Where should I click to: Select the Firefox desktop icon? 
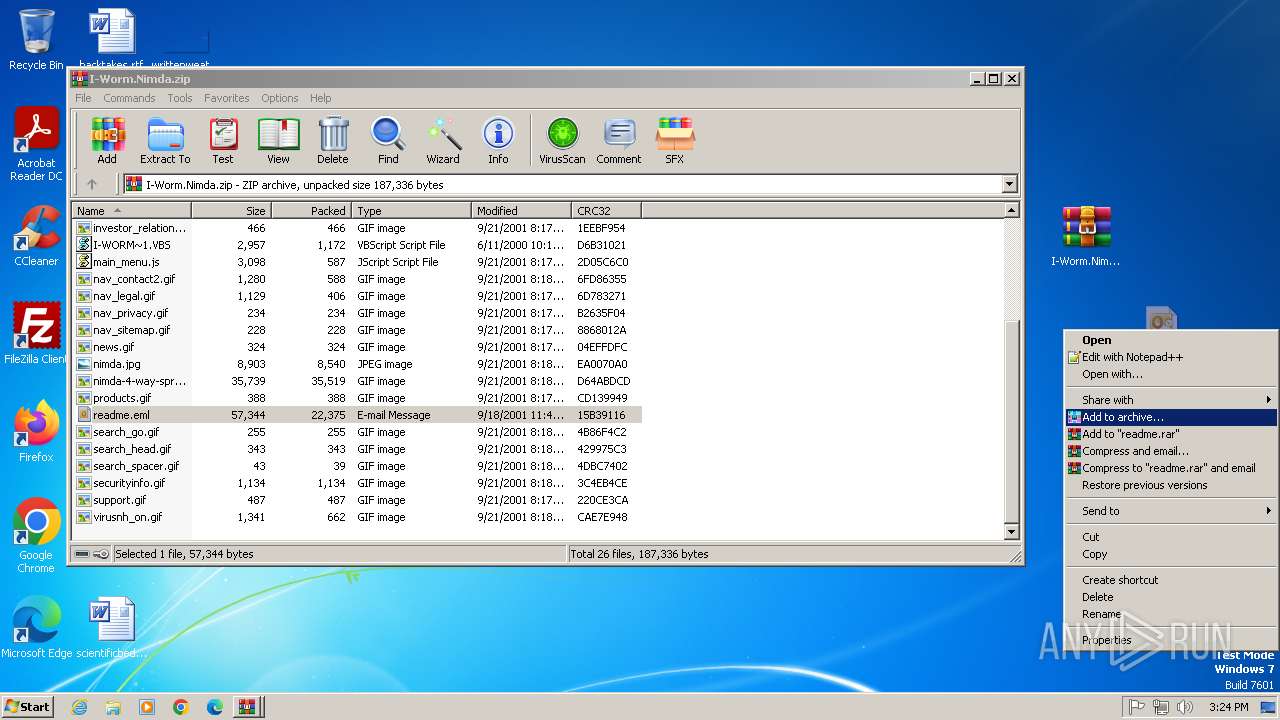36,432
